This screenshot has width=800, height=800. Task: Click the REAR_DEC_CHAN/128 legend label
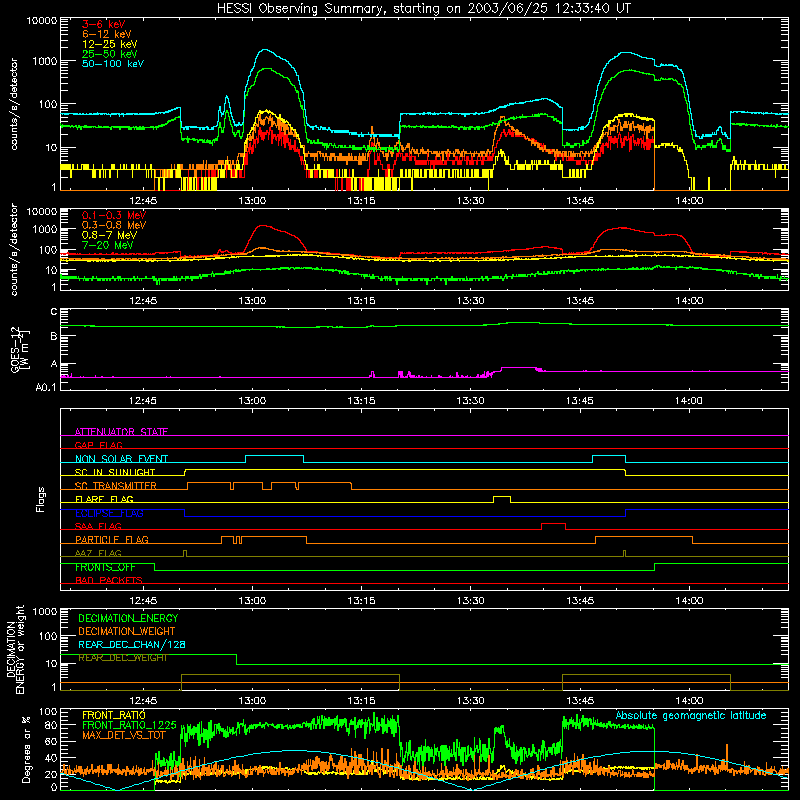point(132,644)
